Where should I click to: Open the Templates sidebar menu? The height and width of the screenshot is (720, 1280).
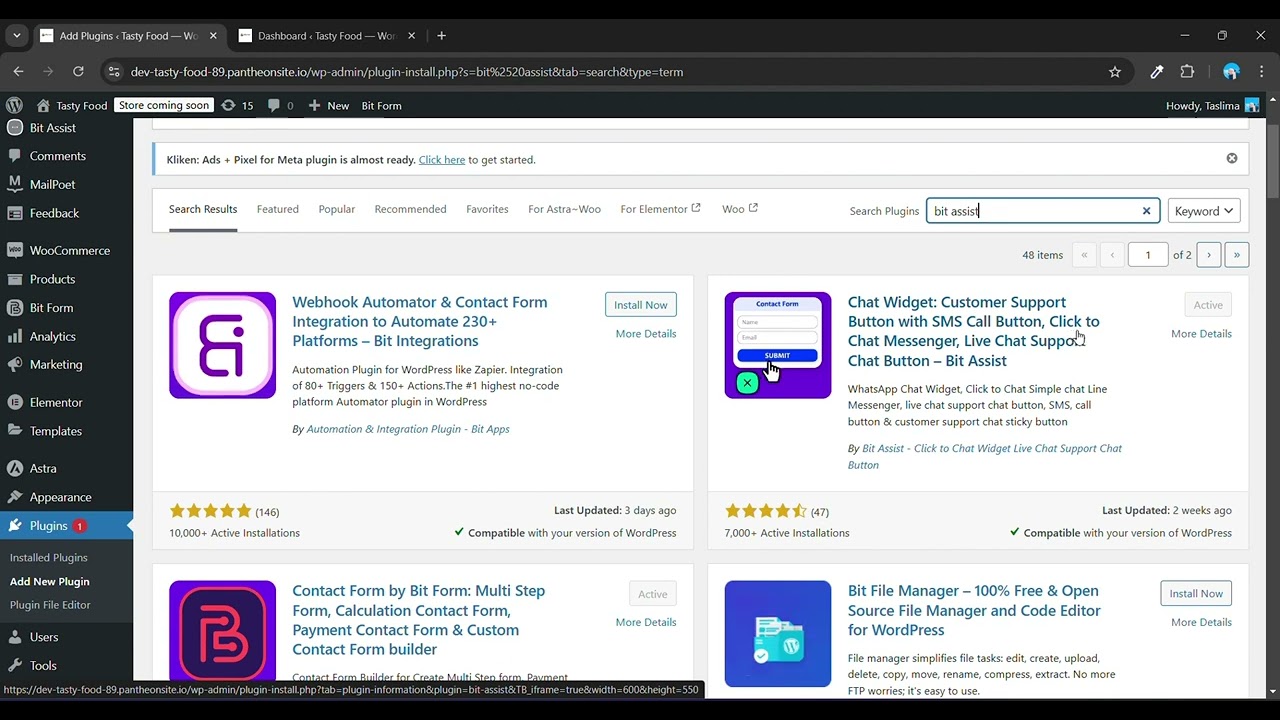(x=66, y=431)
